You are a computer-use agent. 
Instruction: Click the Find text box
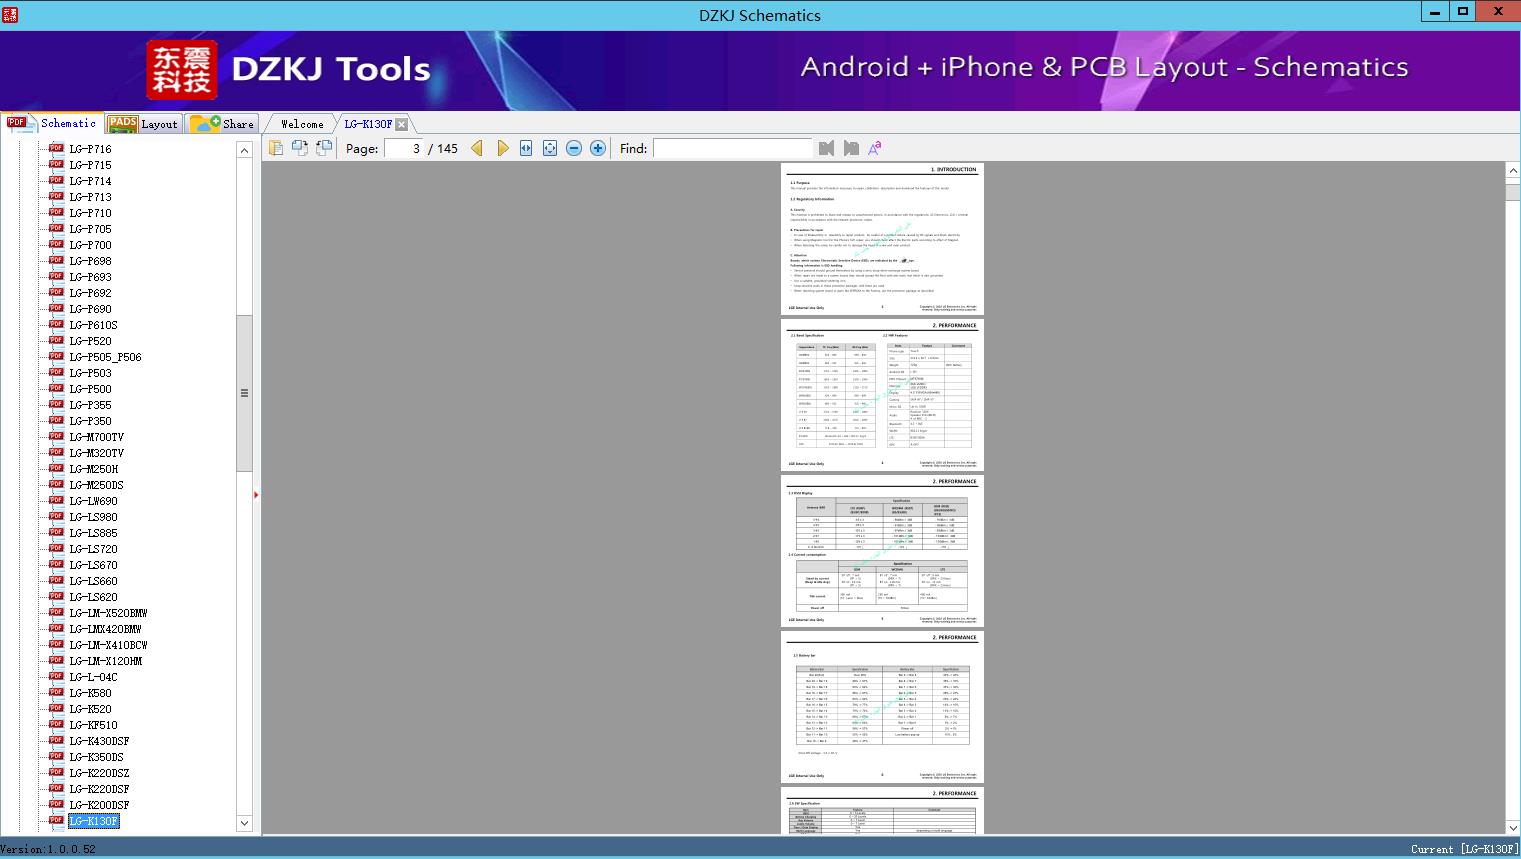click(x=733, y=148)
